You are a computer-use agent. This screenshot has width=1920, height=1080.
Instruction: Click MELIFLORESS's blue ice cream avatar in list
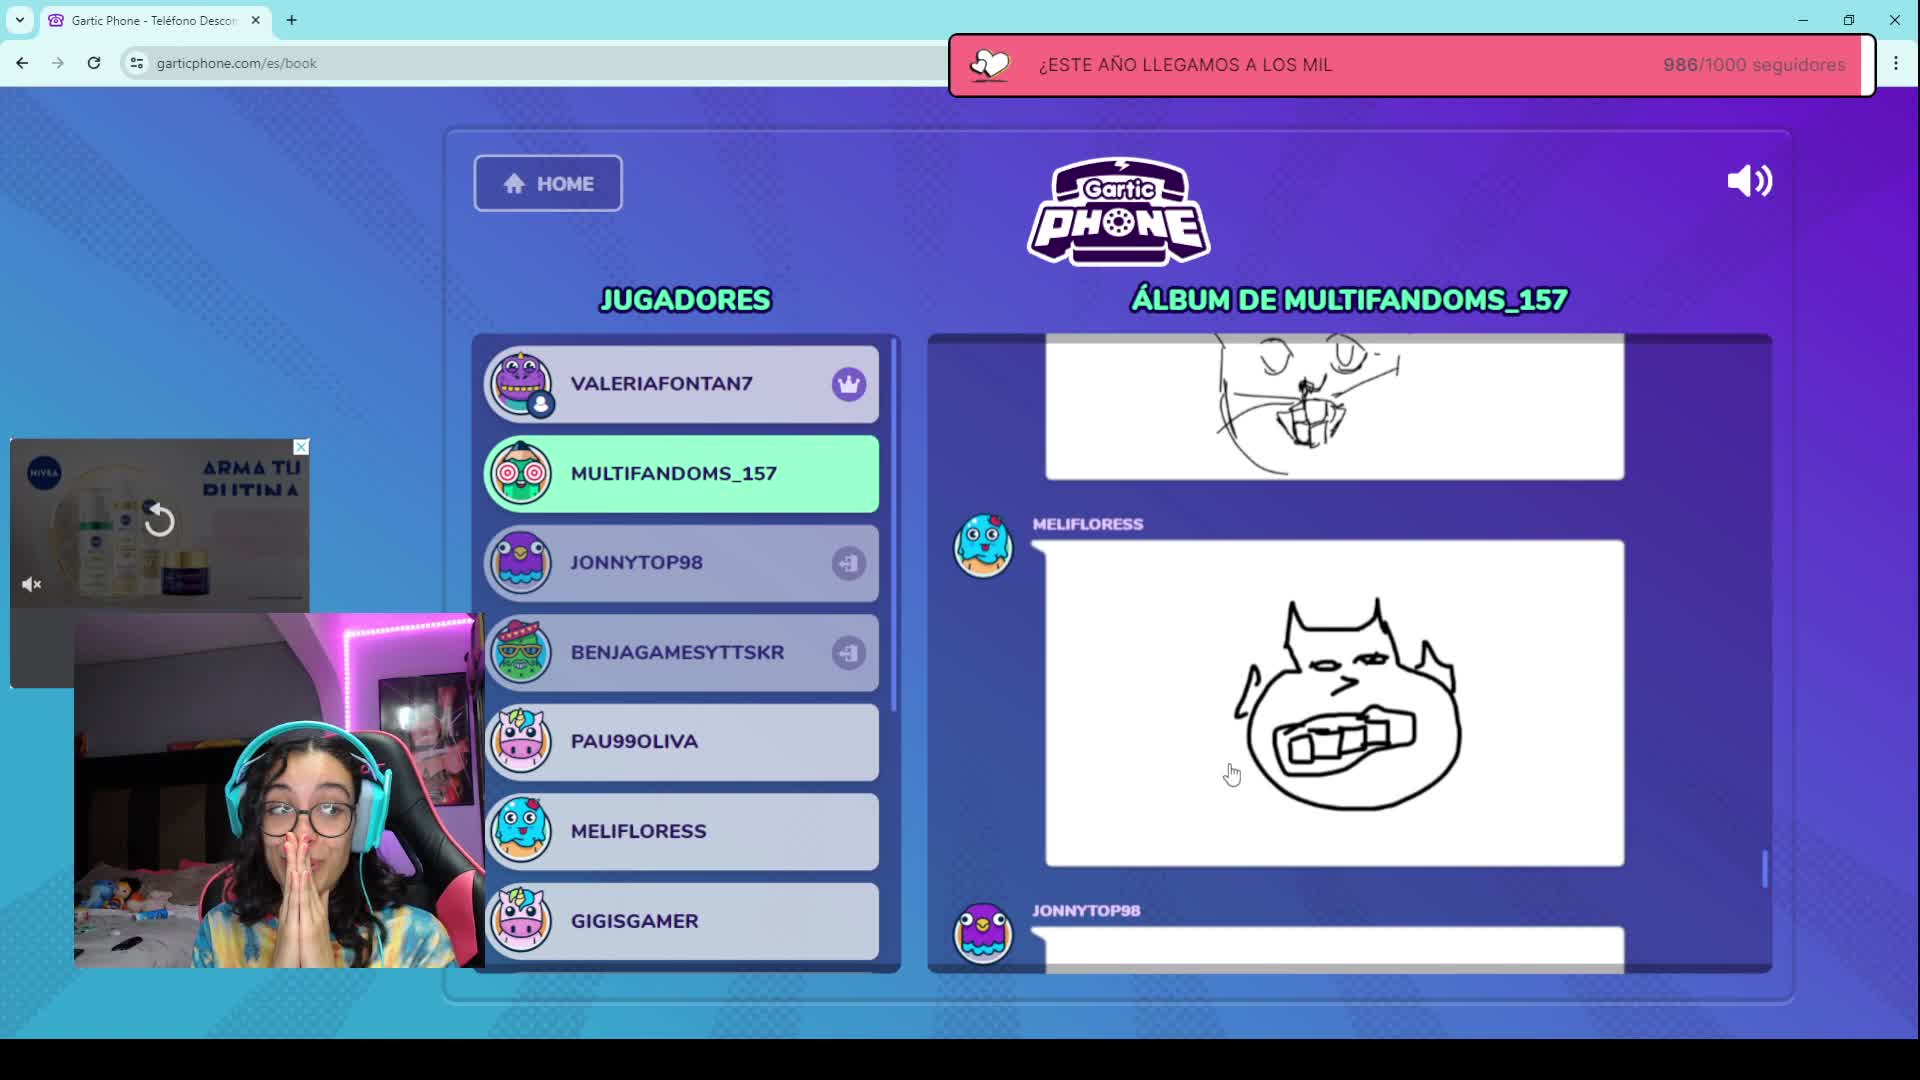coord(520,831)
